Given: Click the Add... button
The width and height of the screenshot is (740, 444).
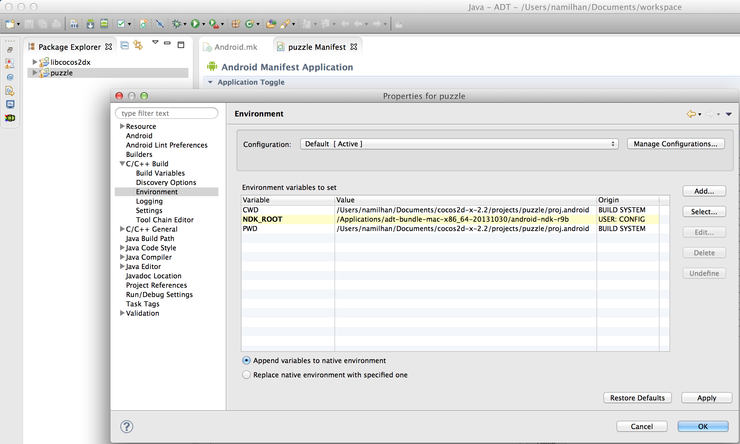Looking at the screenshot, I should point(704,191).
